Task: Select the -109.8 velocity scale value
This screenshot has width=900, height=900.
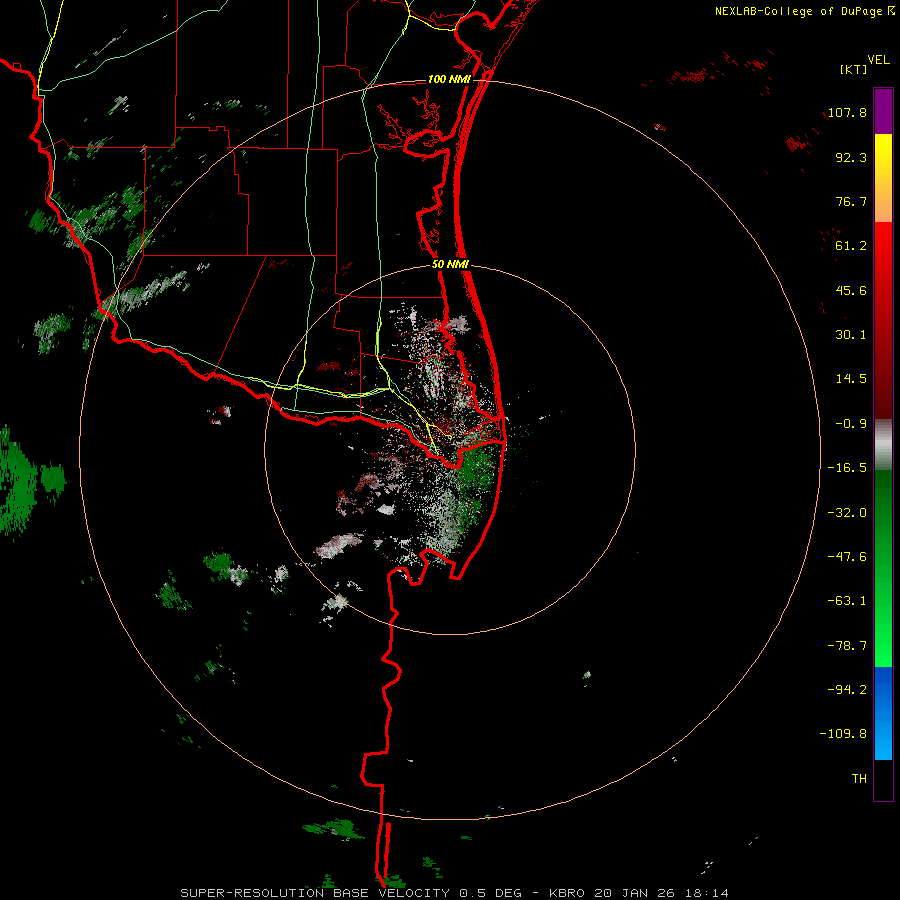Action: (843, 734)
